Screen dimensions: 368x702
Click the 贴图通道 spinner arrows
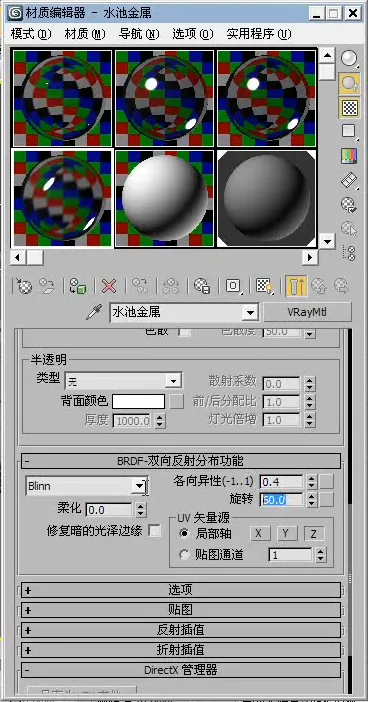pyautogui.click(x=321, y=555)
